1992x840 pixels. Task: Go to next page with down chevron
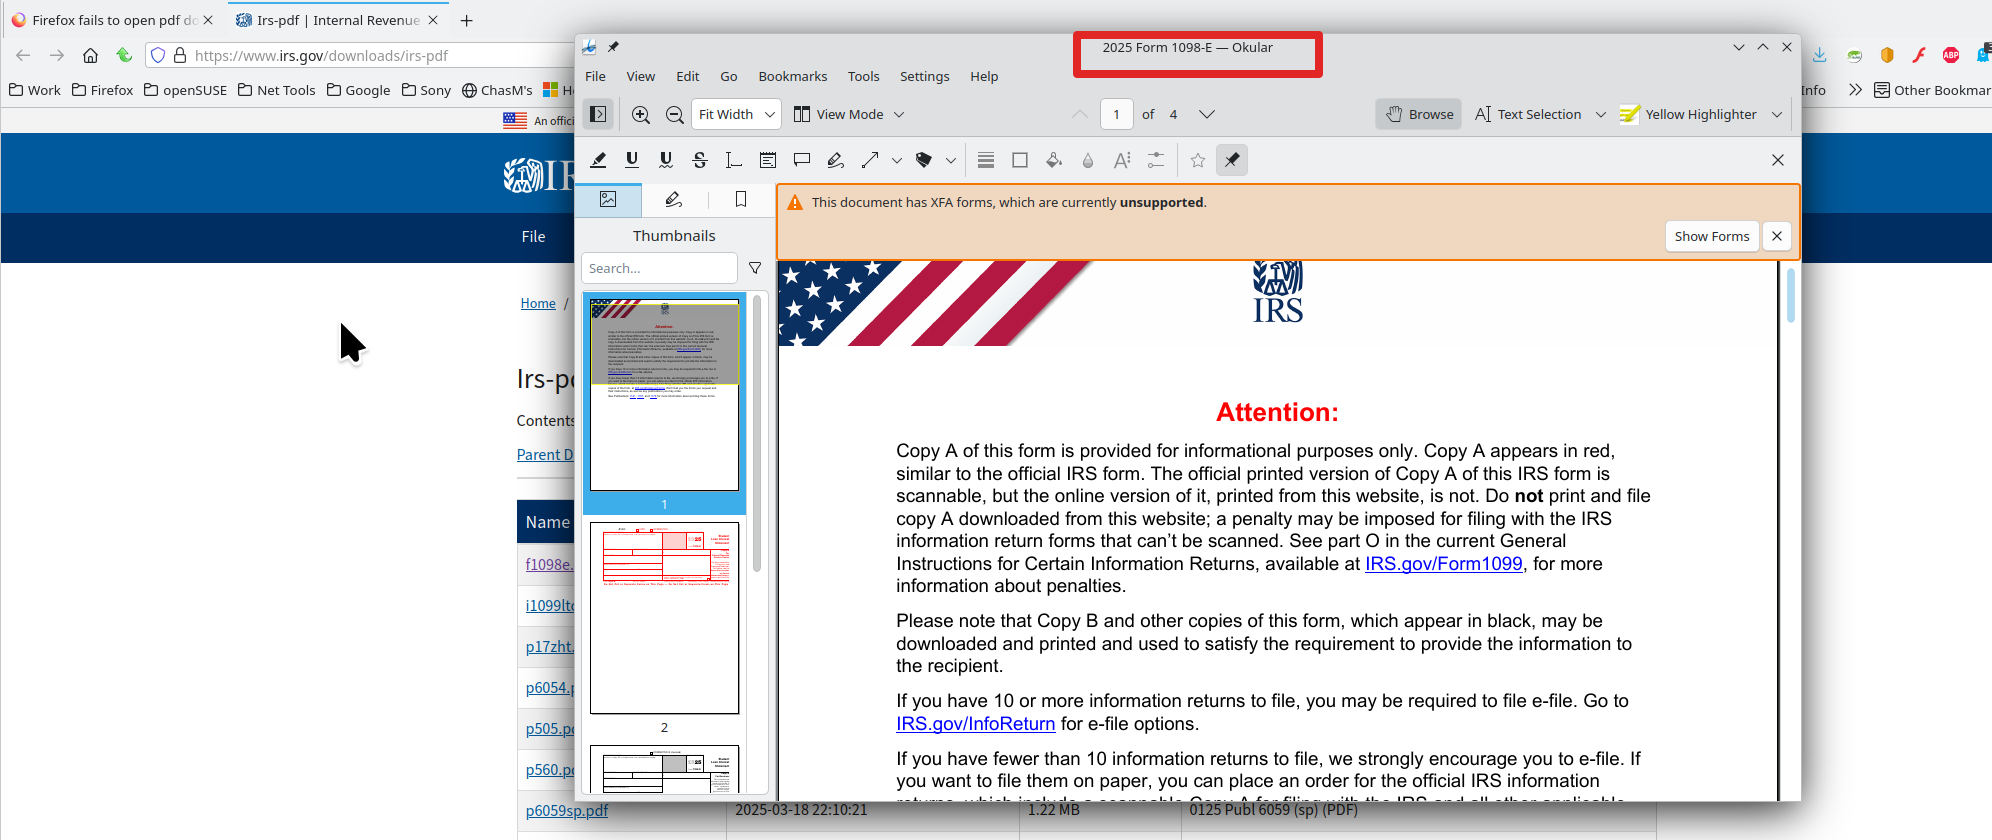[1207, 114]
